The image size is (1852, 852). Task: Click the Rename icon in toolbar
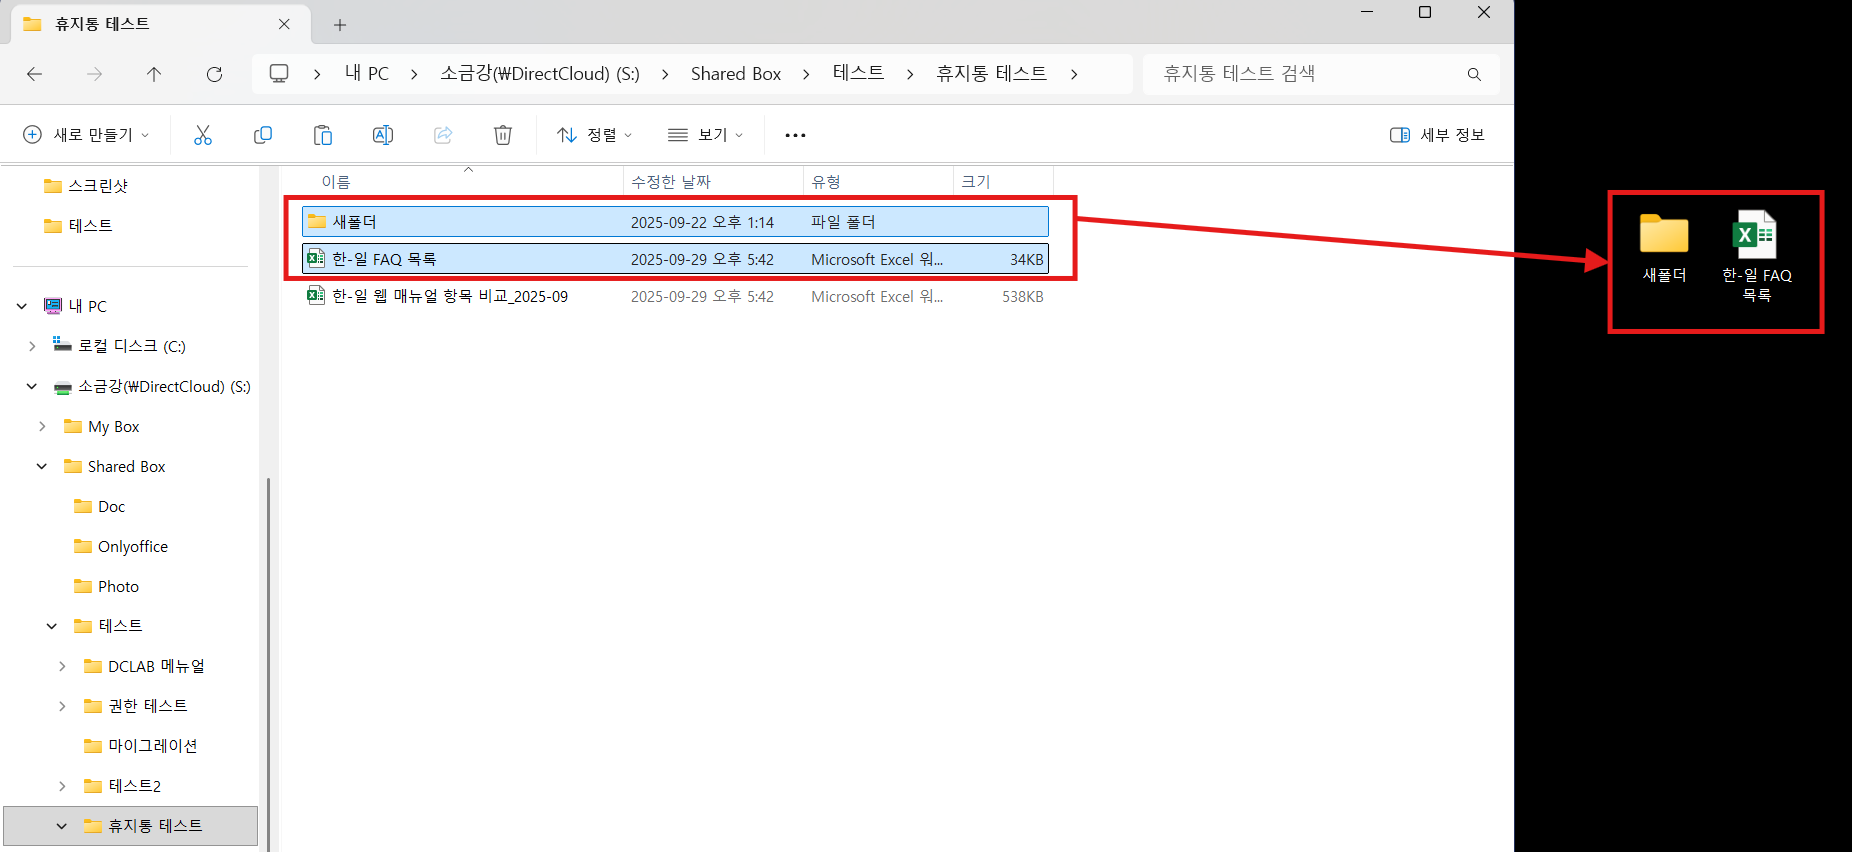click(x=383, y=135)
